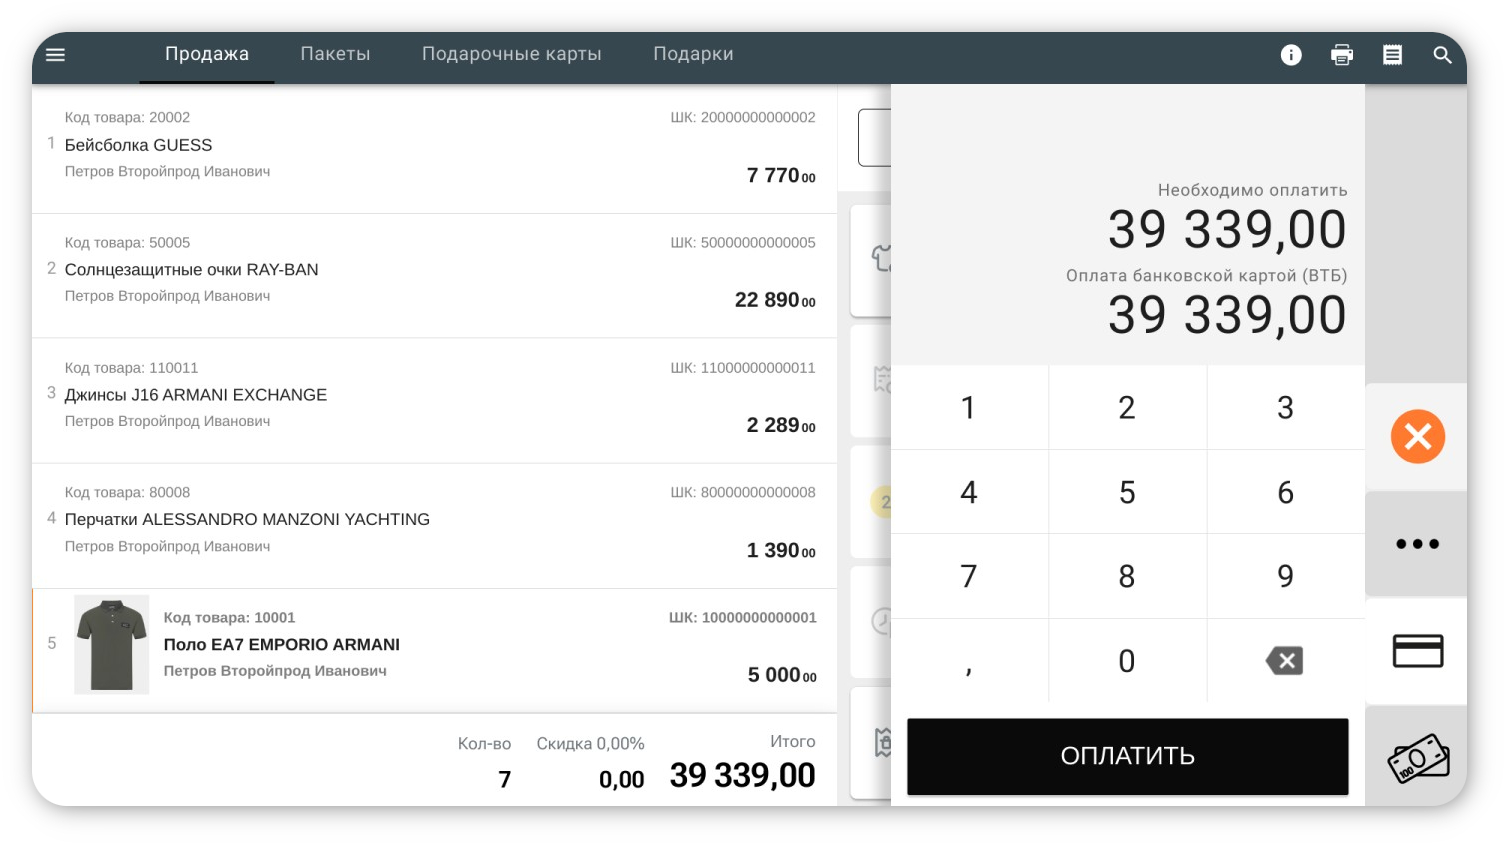
Task: Click the ОПЛАТИТЬ button
Action: [x=1127, y=756]
